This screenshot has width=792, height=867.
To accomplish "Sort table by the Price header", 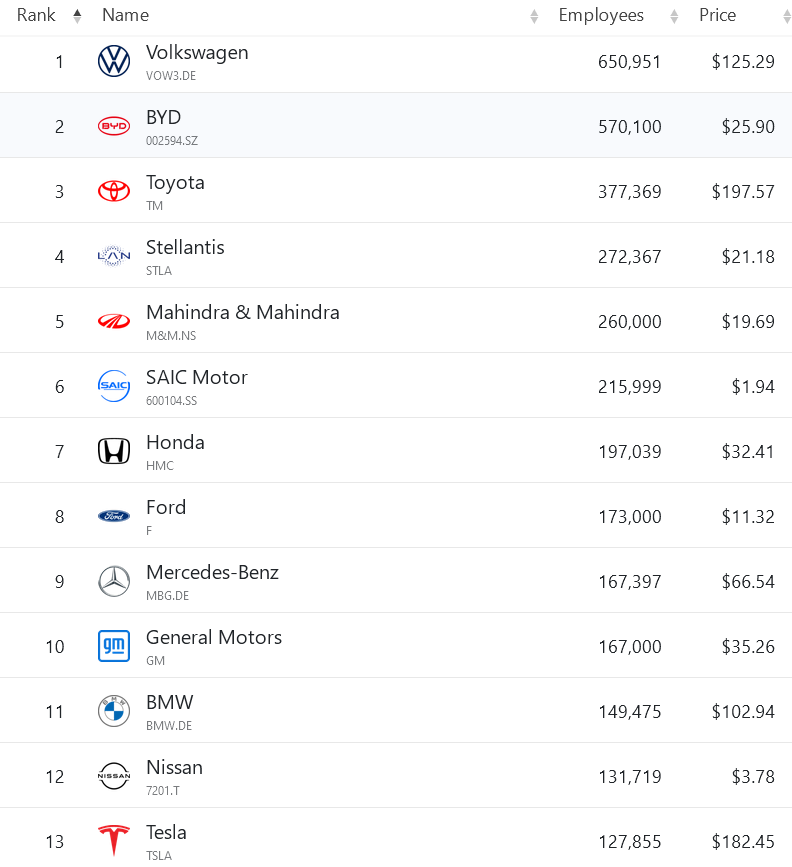I will pyautogui.click(x=717, y=15).
